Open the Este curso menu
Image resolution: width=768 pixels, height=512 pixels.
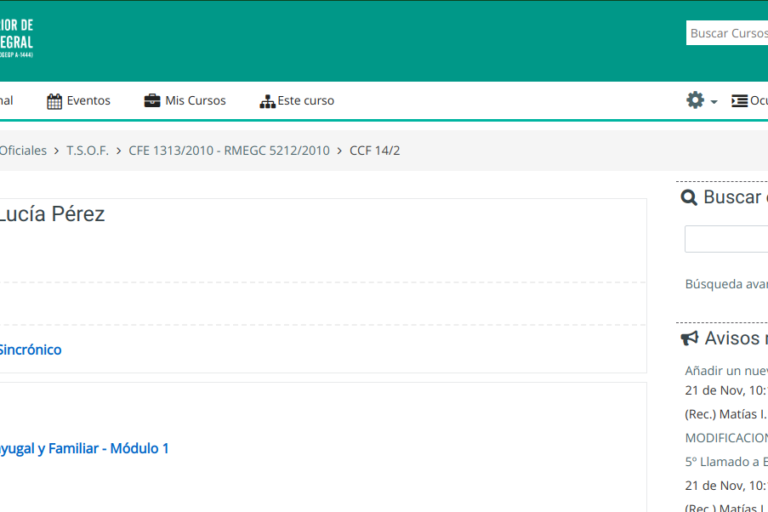pos(305,101)
